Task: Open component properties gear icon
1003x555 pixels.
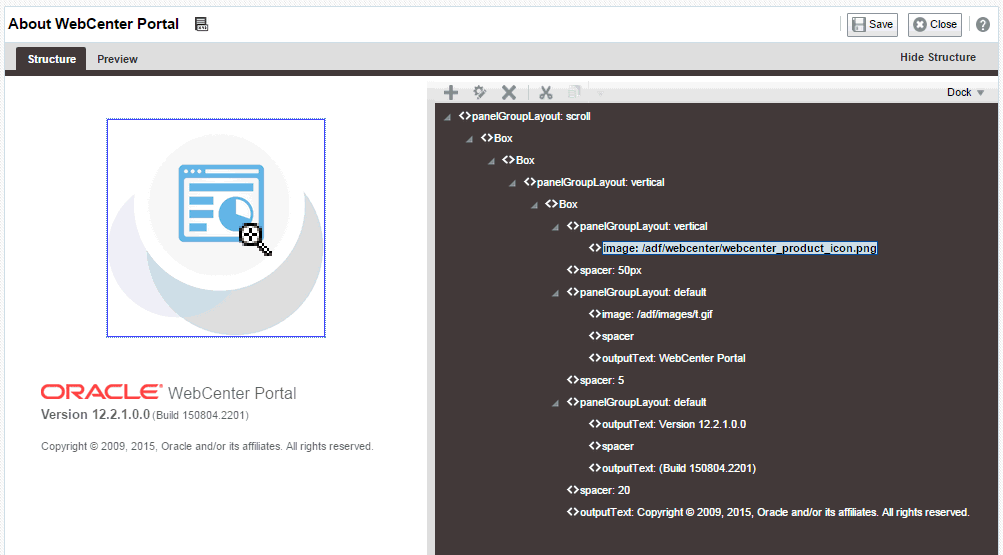Action: click(x=479, y=92)
